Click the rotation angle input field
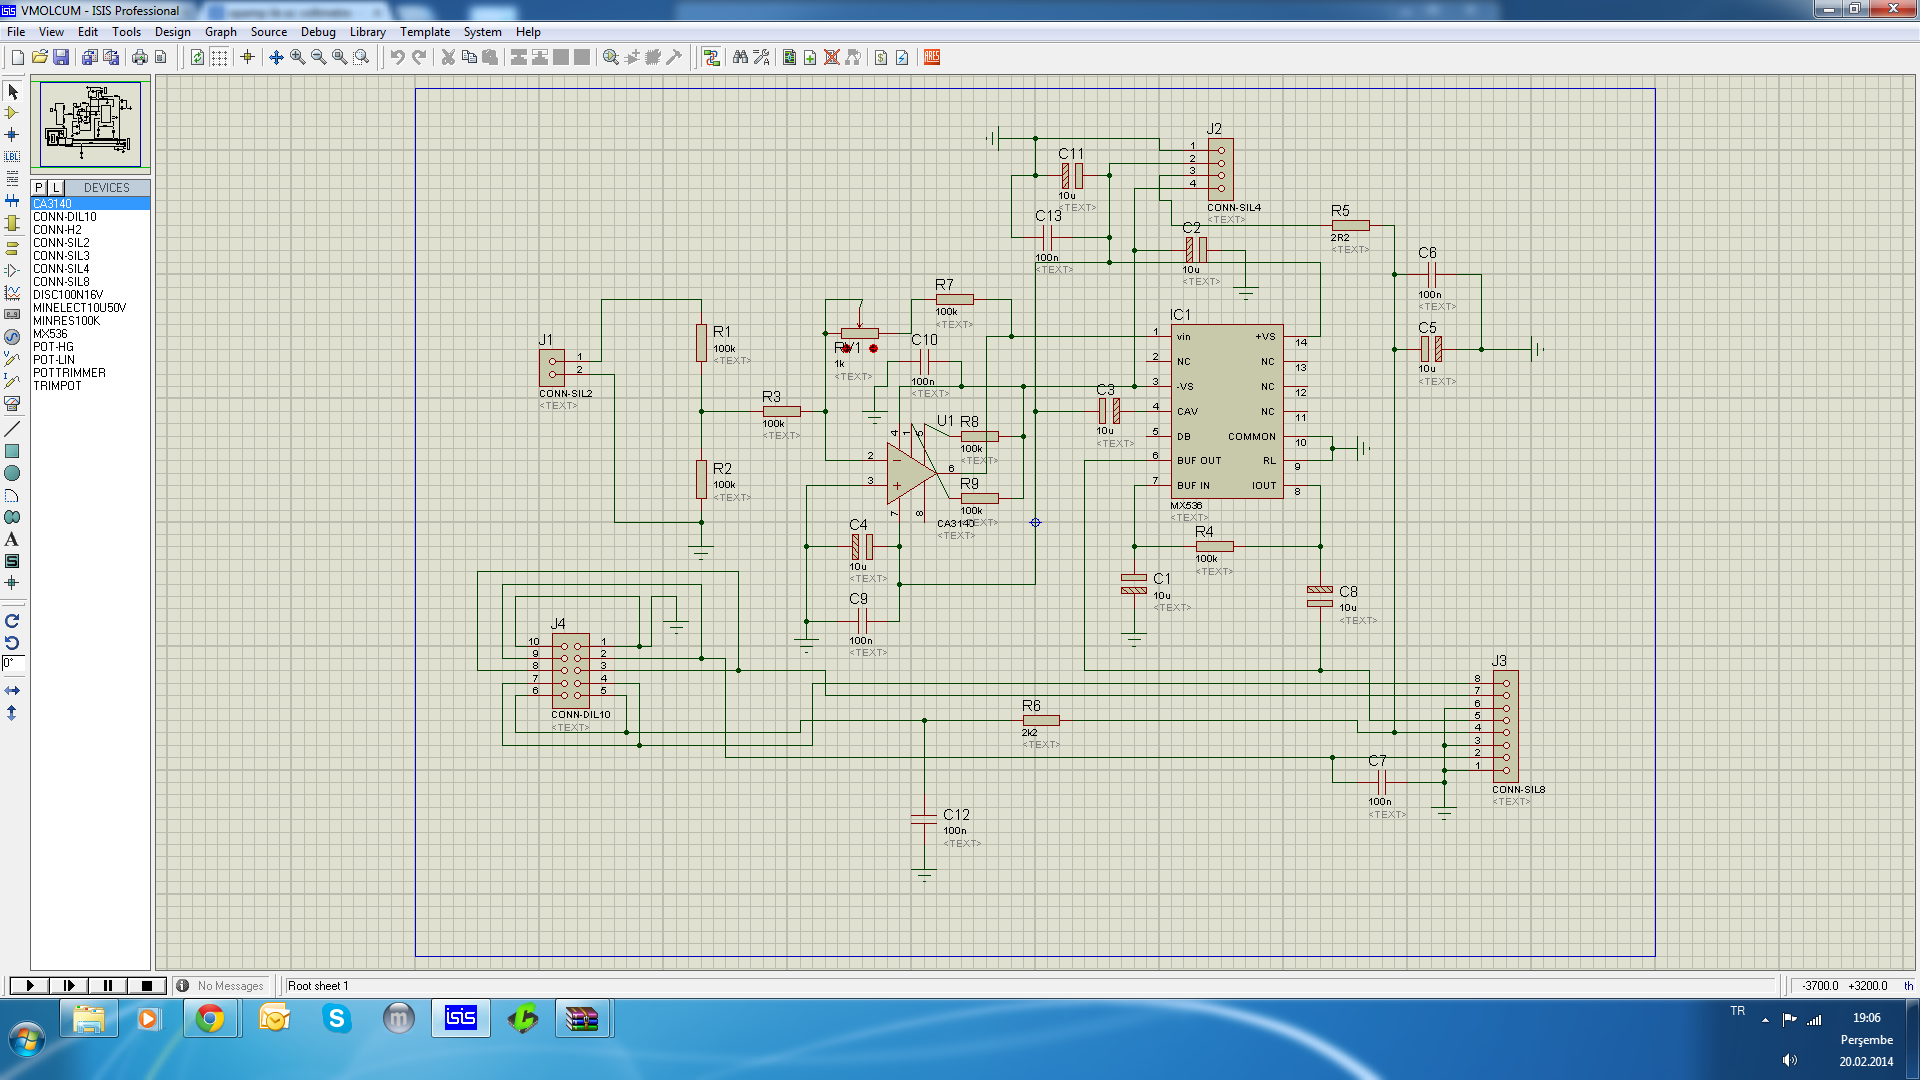The image size is (1920, 1080). tap(12, 663)
